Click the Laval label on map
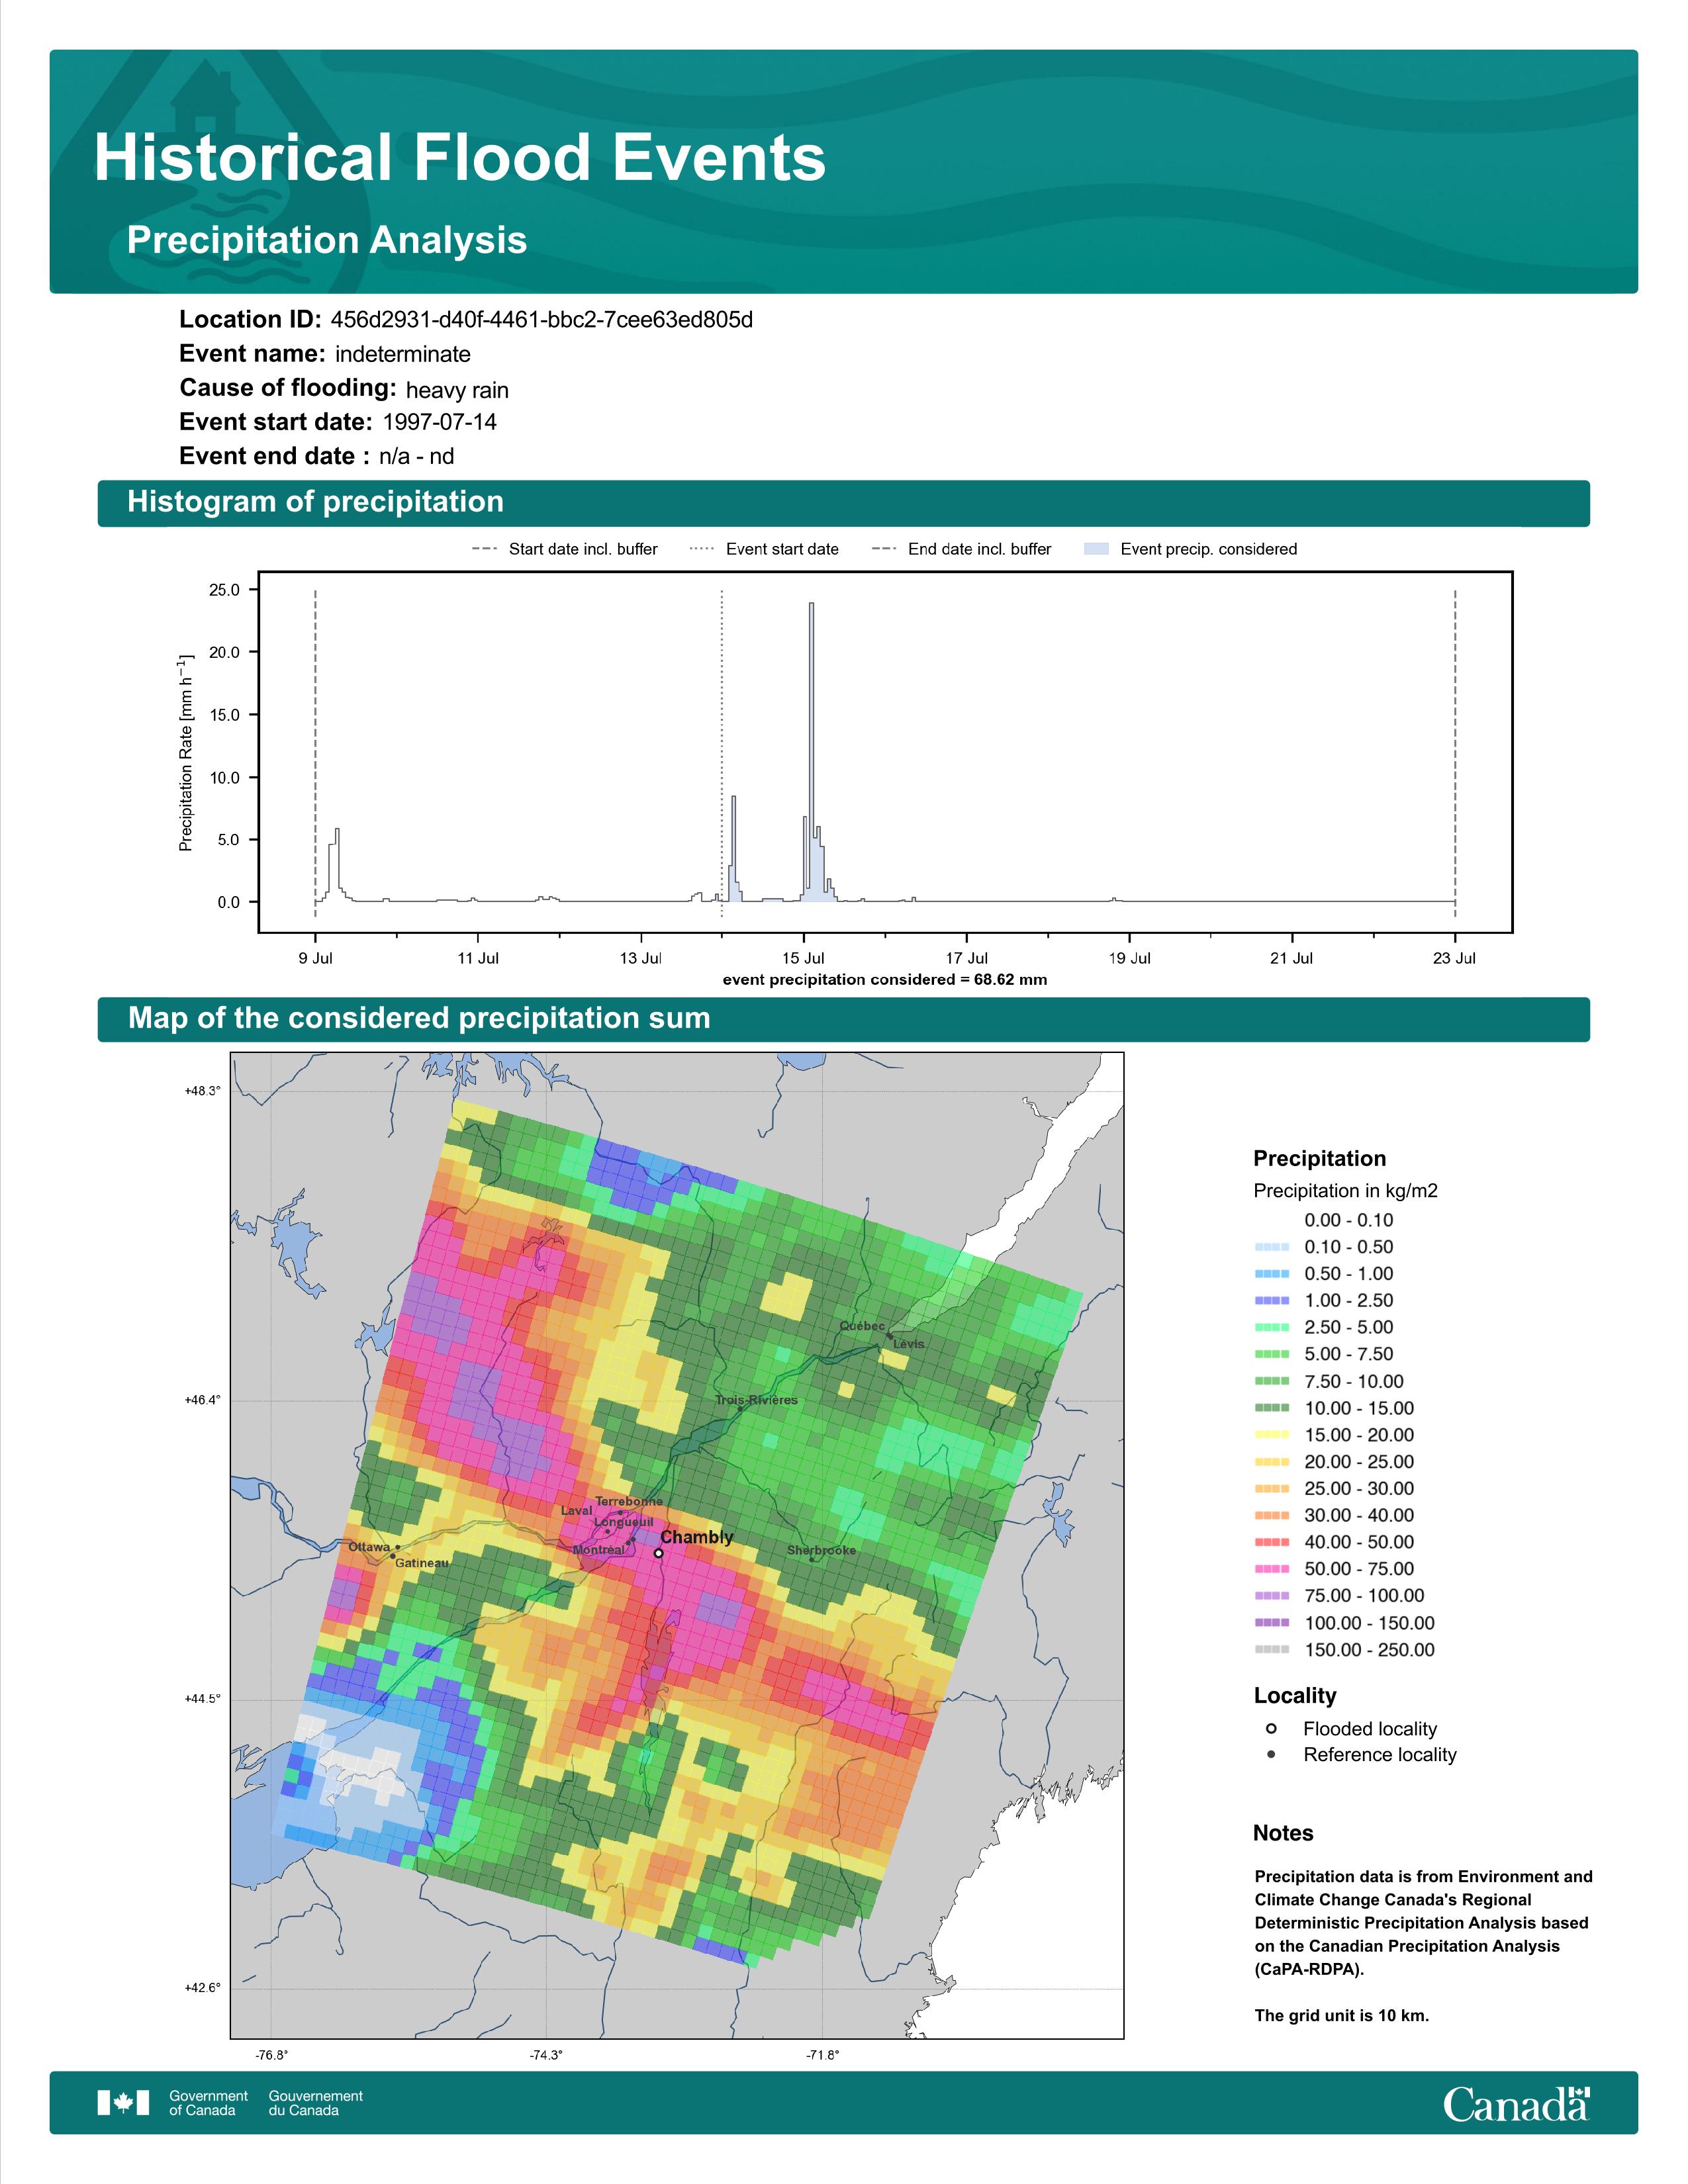Screen dimensions: 1688x2184 click(576, 1511)
